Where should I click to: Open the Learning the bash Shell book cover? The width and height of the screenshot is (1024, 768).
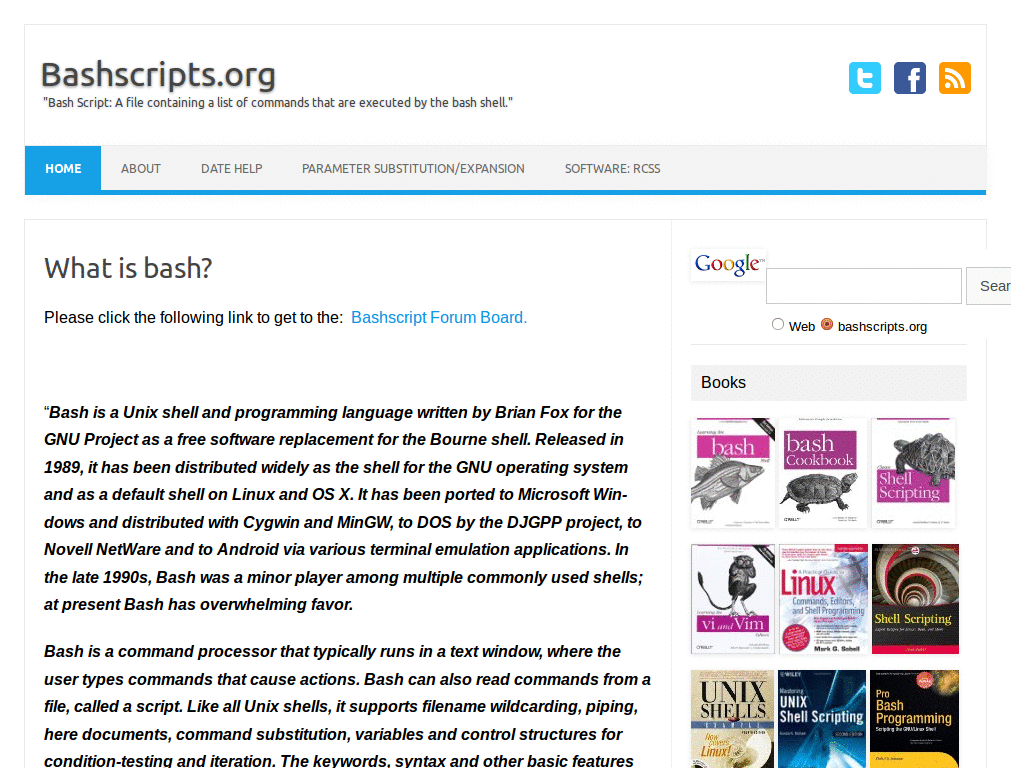(x=733, y=473)
